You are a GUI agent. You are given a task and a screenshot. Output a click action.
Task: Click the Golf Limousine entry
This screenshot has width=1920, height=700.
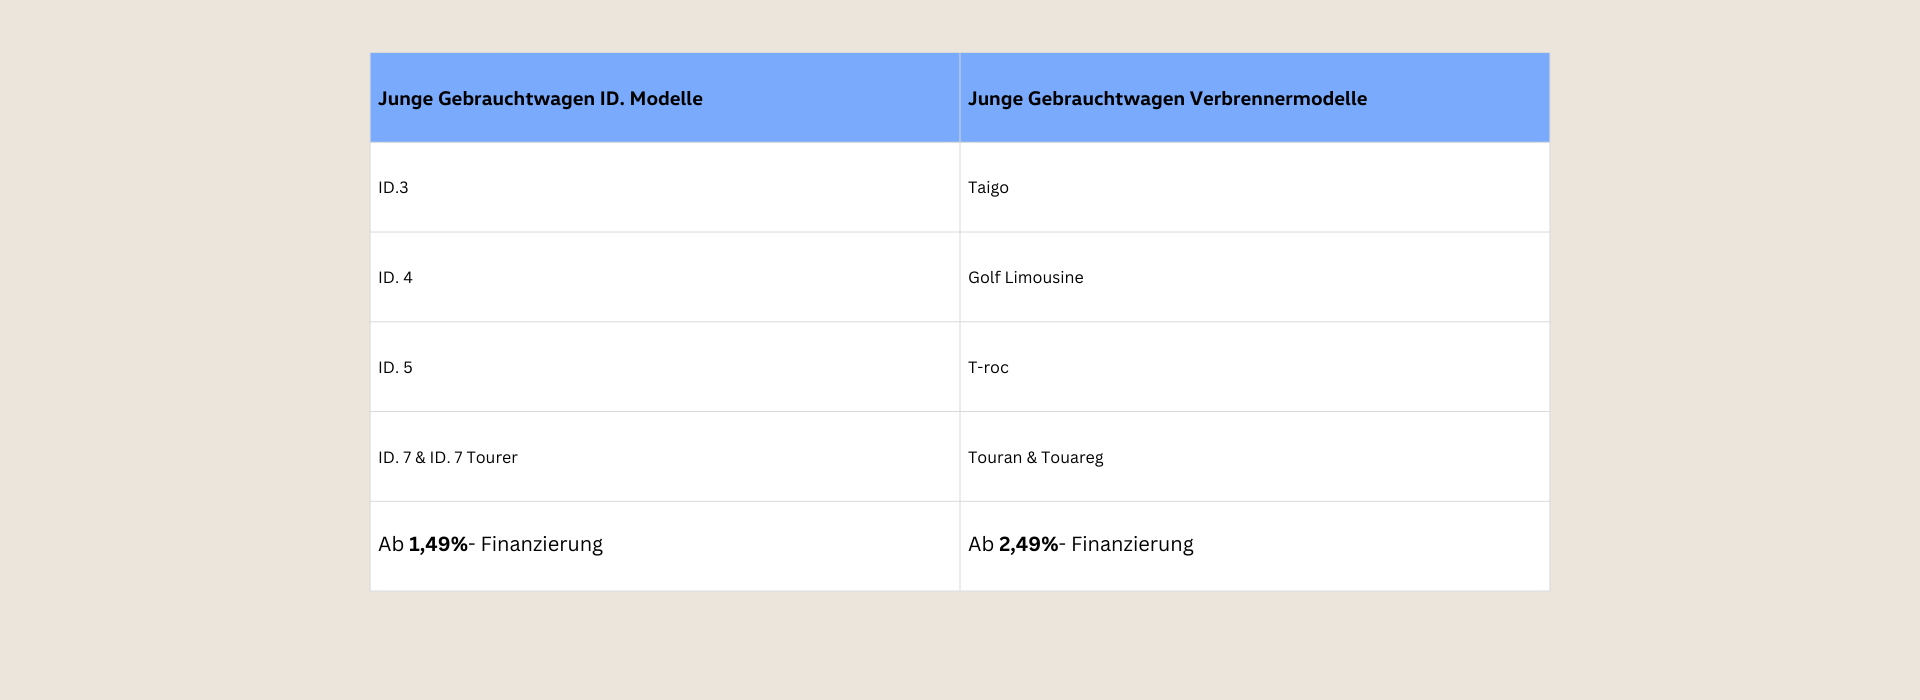tap(1025, 278)
